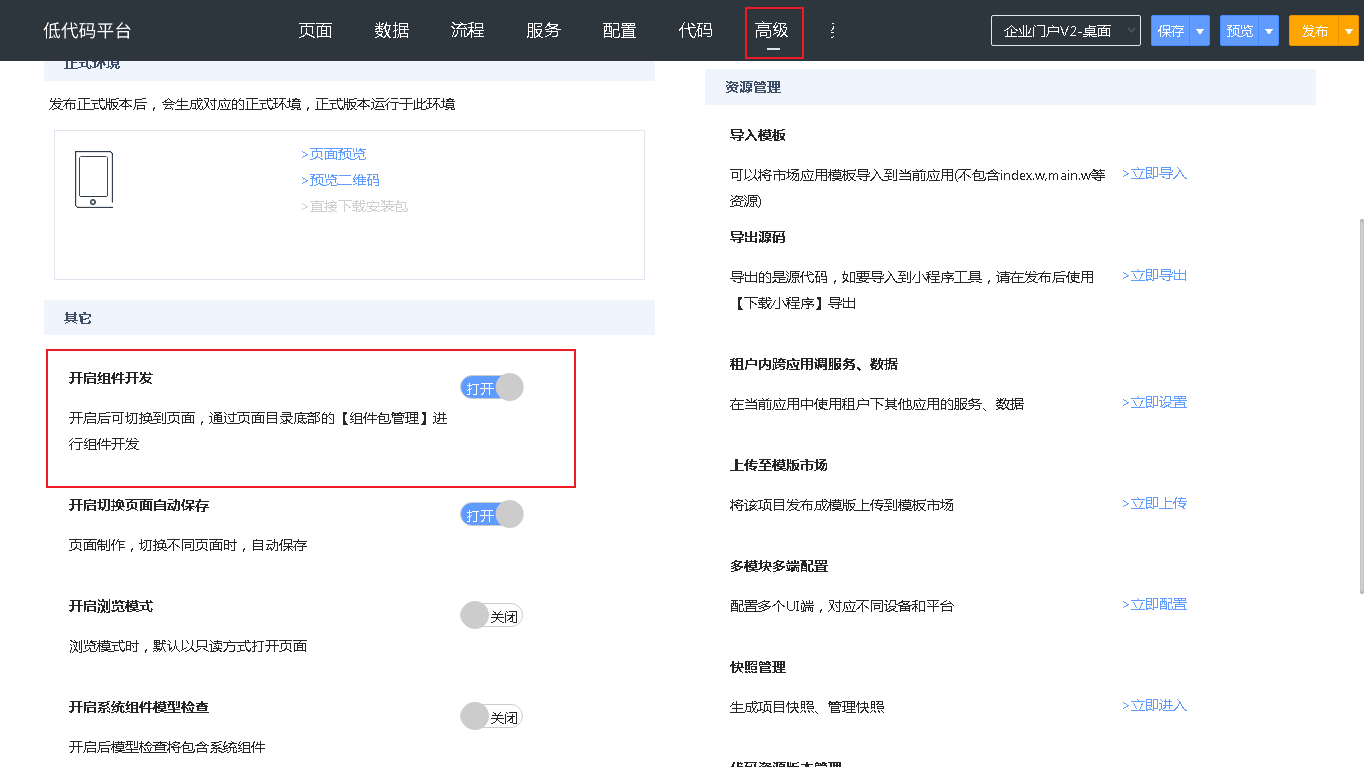Click the 资源管理 section header
Screen dimensions: 1364x767
tap(1010, 87)
